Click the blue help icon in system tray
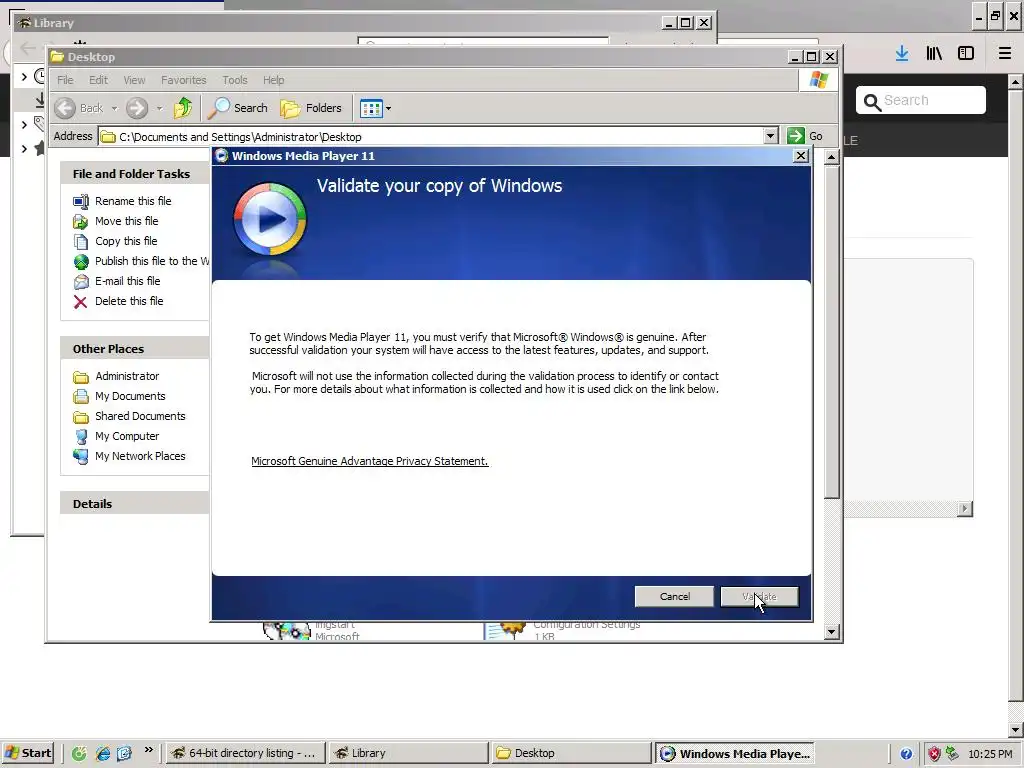This screenshot has width=1024, height=768. coord(906,754)
